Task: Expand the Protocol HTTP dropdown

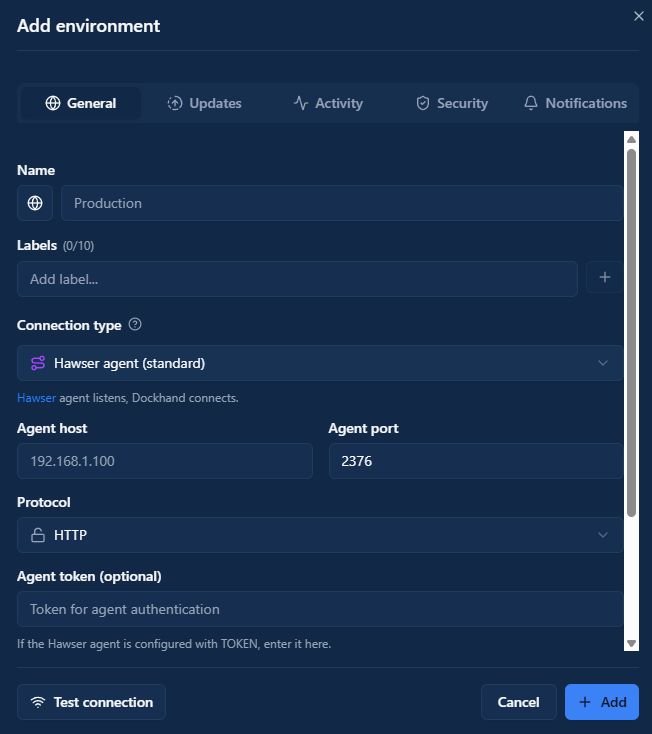Action: [x=320, y=535]
